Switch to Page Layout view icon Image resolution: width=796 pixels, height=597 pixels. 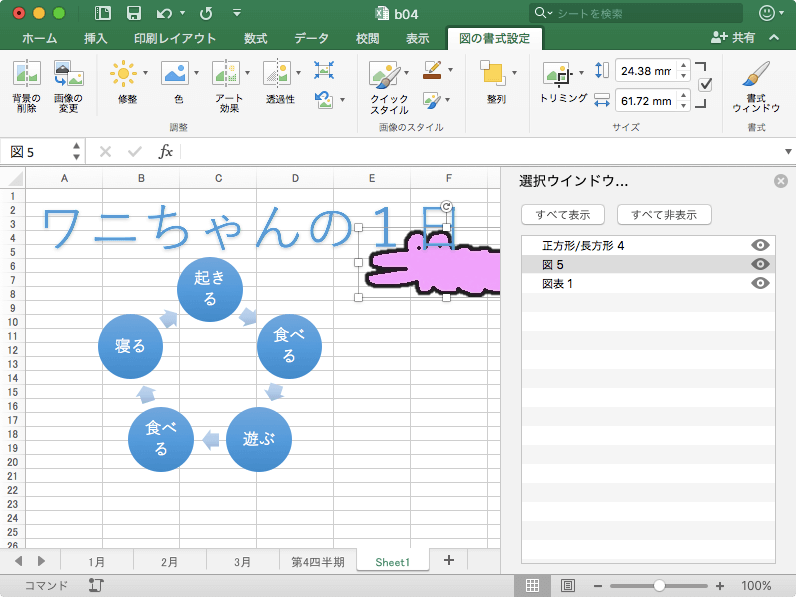point(568,585)
